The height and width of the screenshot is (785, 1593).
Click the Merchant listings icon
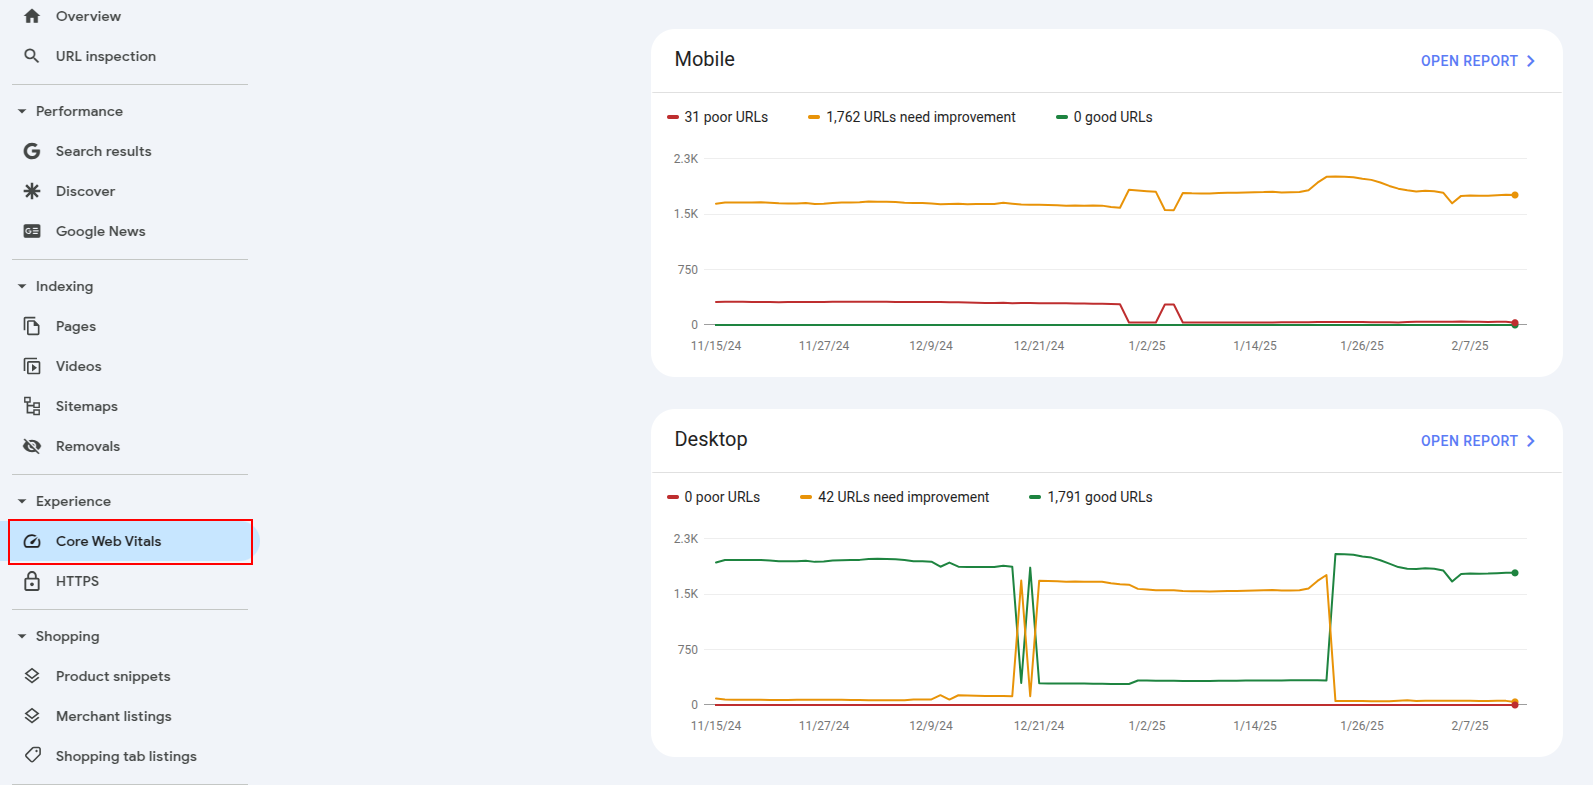point(32,716)
